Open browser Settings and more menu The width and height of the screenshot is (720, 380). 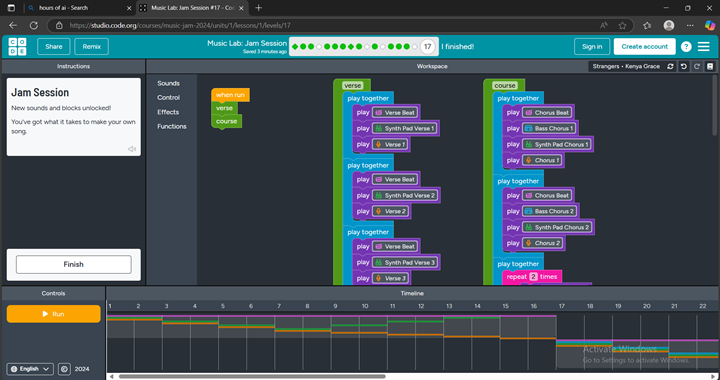(690, 26)
